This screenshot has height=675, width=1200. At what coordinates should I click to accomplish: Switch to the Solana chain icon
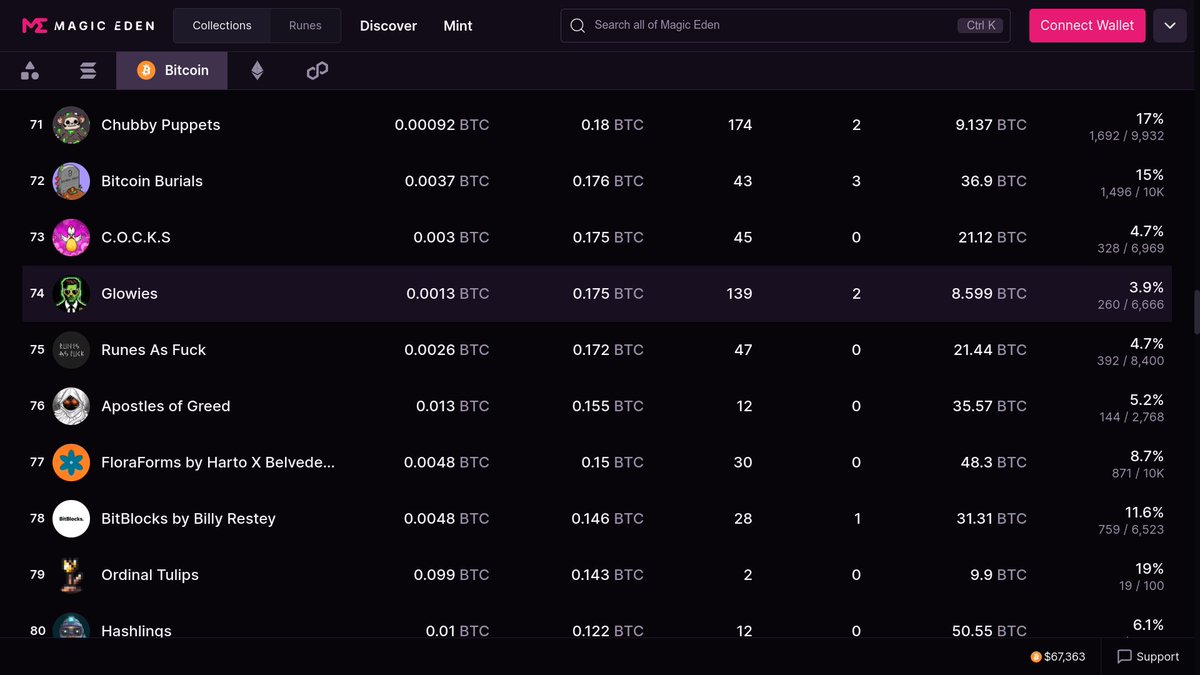(x=88, y=70)
